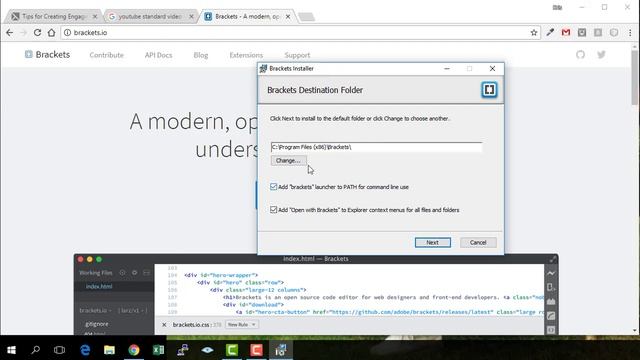This screenshot has width=640, height=360.
Task: Close the Brackets browser tab
Action: point(288,16)
